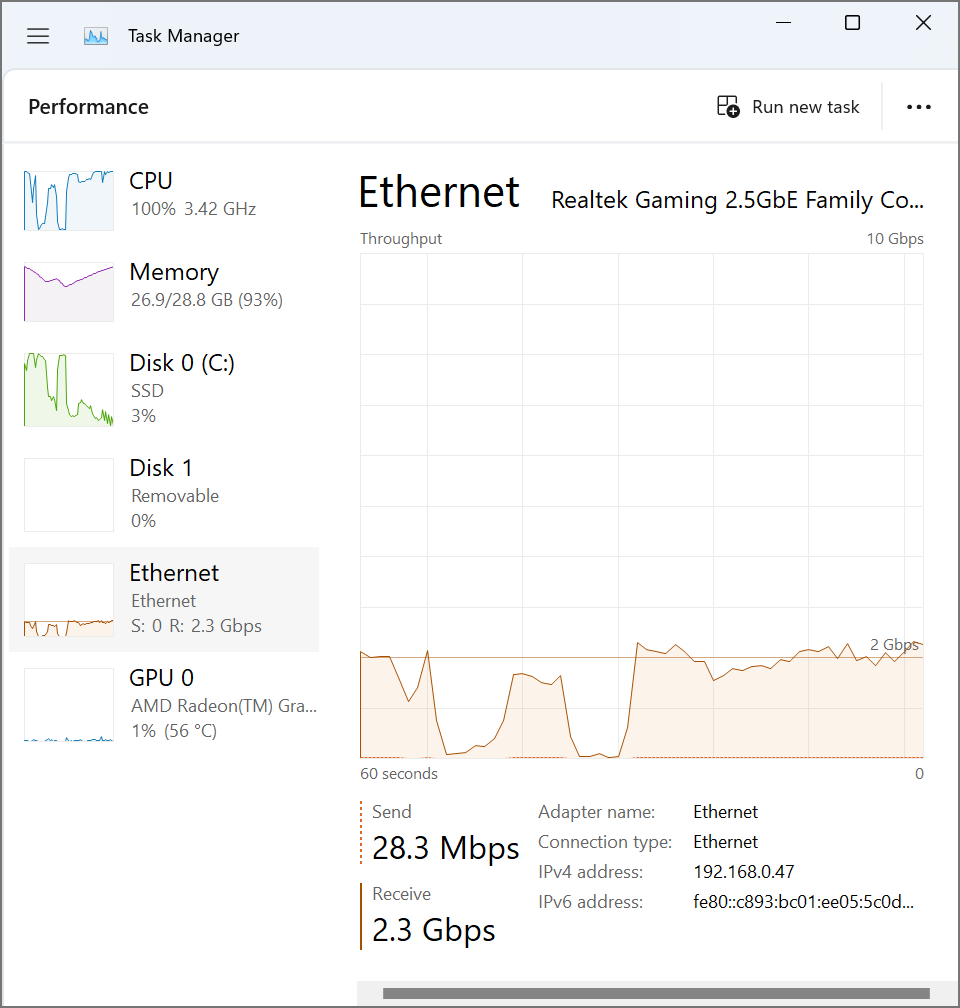Click the large Ethernet heading
Screen dimensions: 960x1008
[439, 192]
